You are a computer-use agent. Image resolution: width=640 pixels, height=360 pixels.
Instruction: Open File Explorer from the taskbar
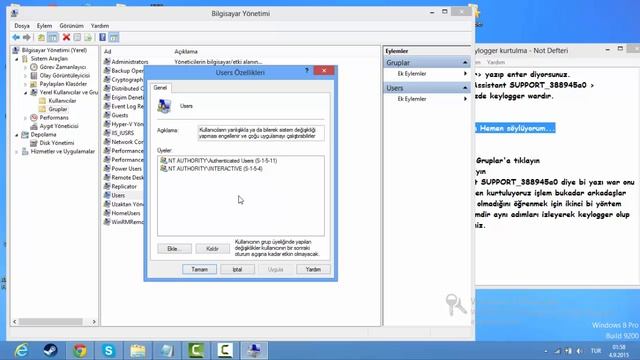pyautogui.click(x=138, y=350)
